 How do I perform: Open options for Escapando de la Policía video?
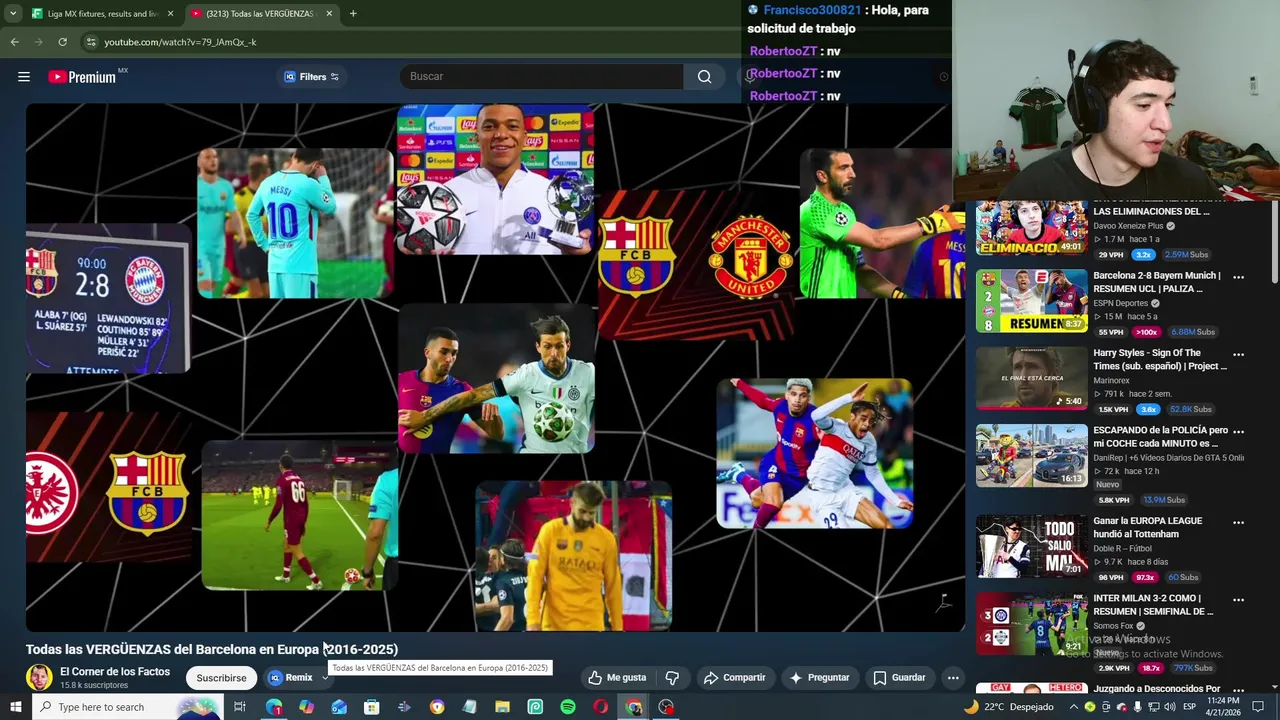pos(1238,432)
